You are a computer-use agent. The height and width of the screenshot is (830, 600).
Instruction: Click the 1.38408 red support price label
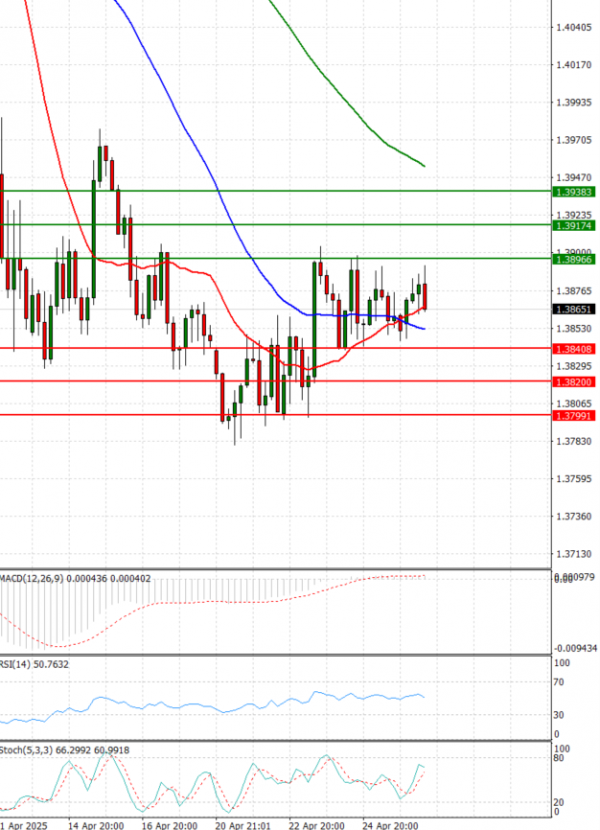[574, 349]
